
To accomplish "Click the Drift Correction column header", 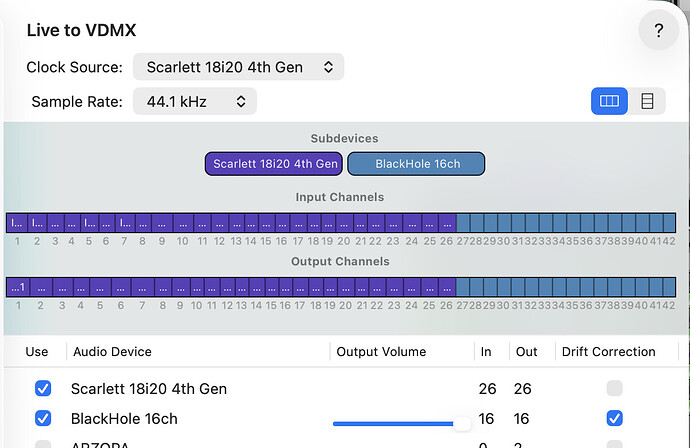I will [x=609, y=352].
